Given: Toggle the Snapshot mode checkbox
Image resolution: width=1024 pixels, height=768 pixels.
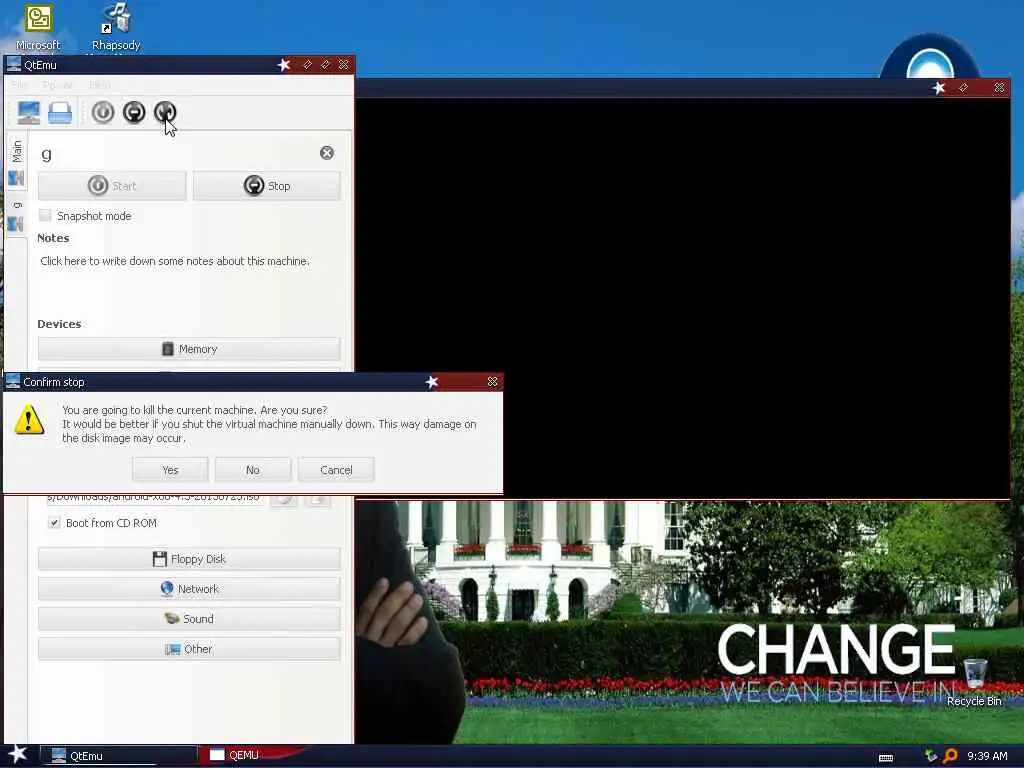Looking at the screenshot, I should point(45,216).
